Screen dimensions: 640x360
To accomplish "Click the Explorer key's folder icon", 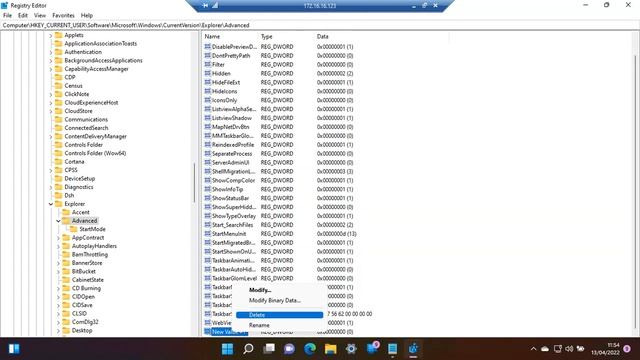I will point(59,204).
